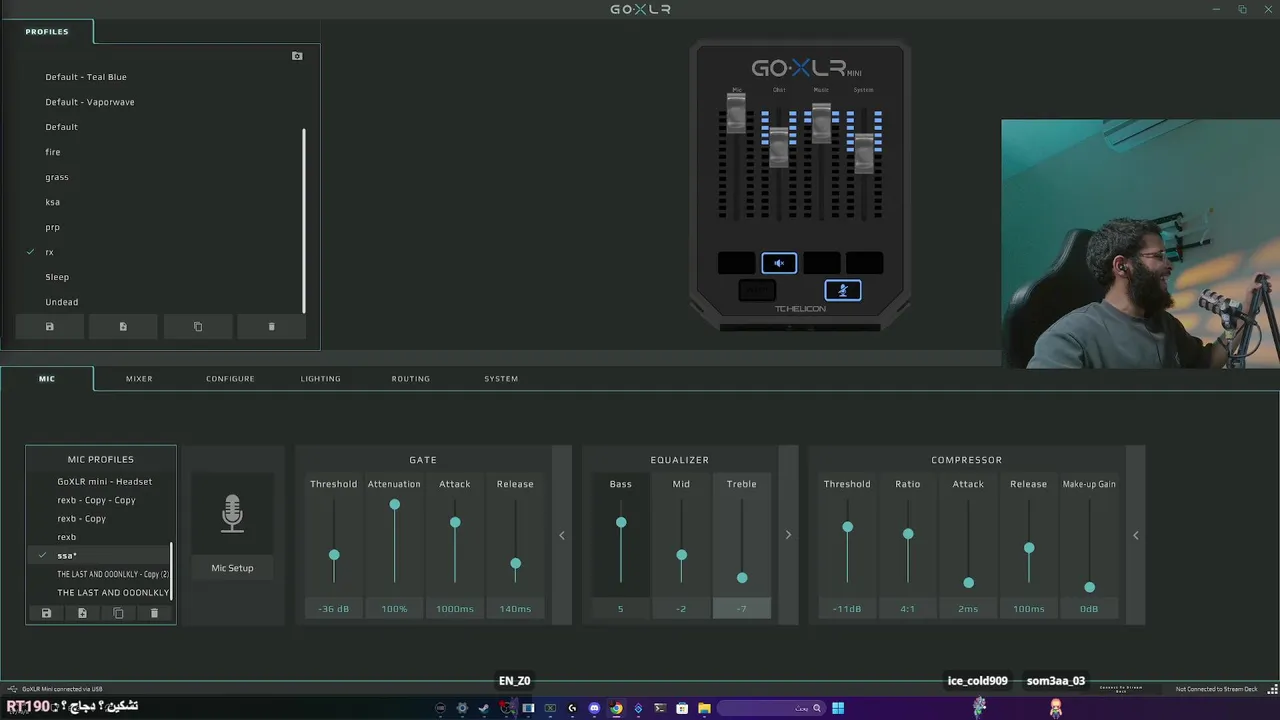Save the current mic profile
The width and height of the screenshot is (1280, 720).
click(46, 613)
